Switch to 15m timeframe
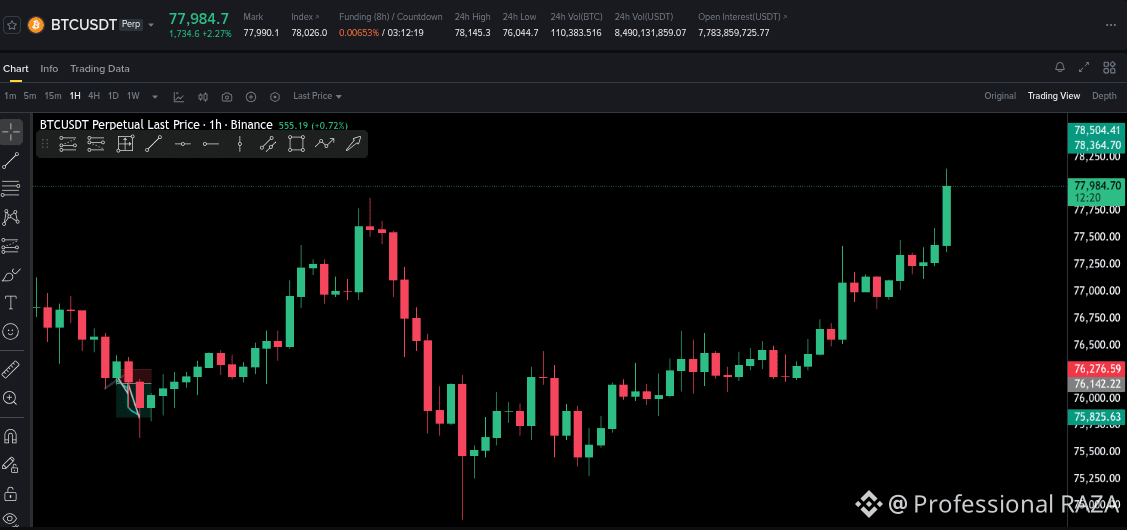 52,96
